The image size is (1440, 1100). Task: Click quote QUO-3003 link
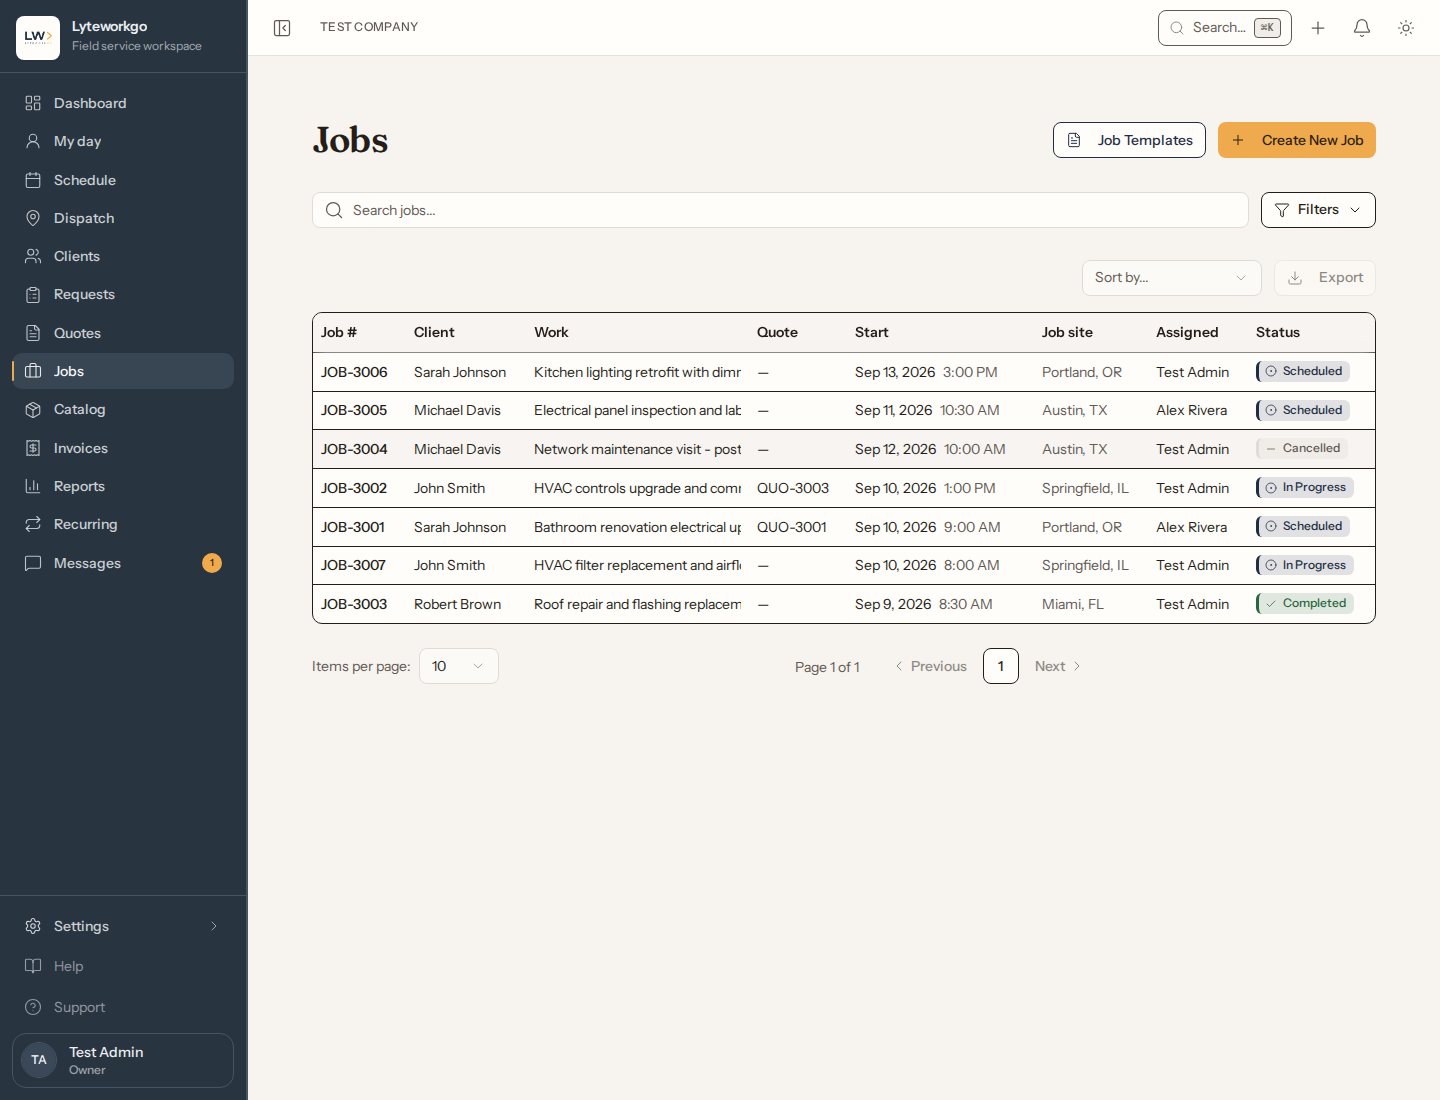coord(793,488)
